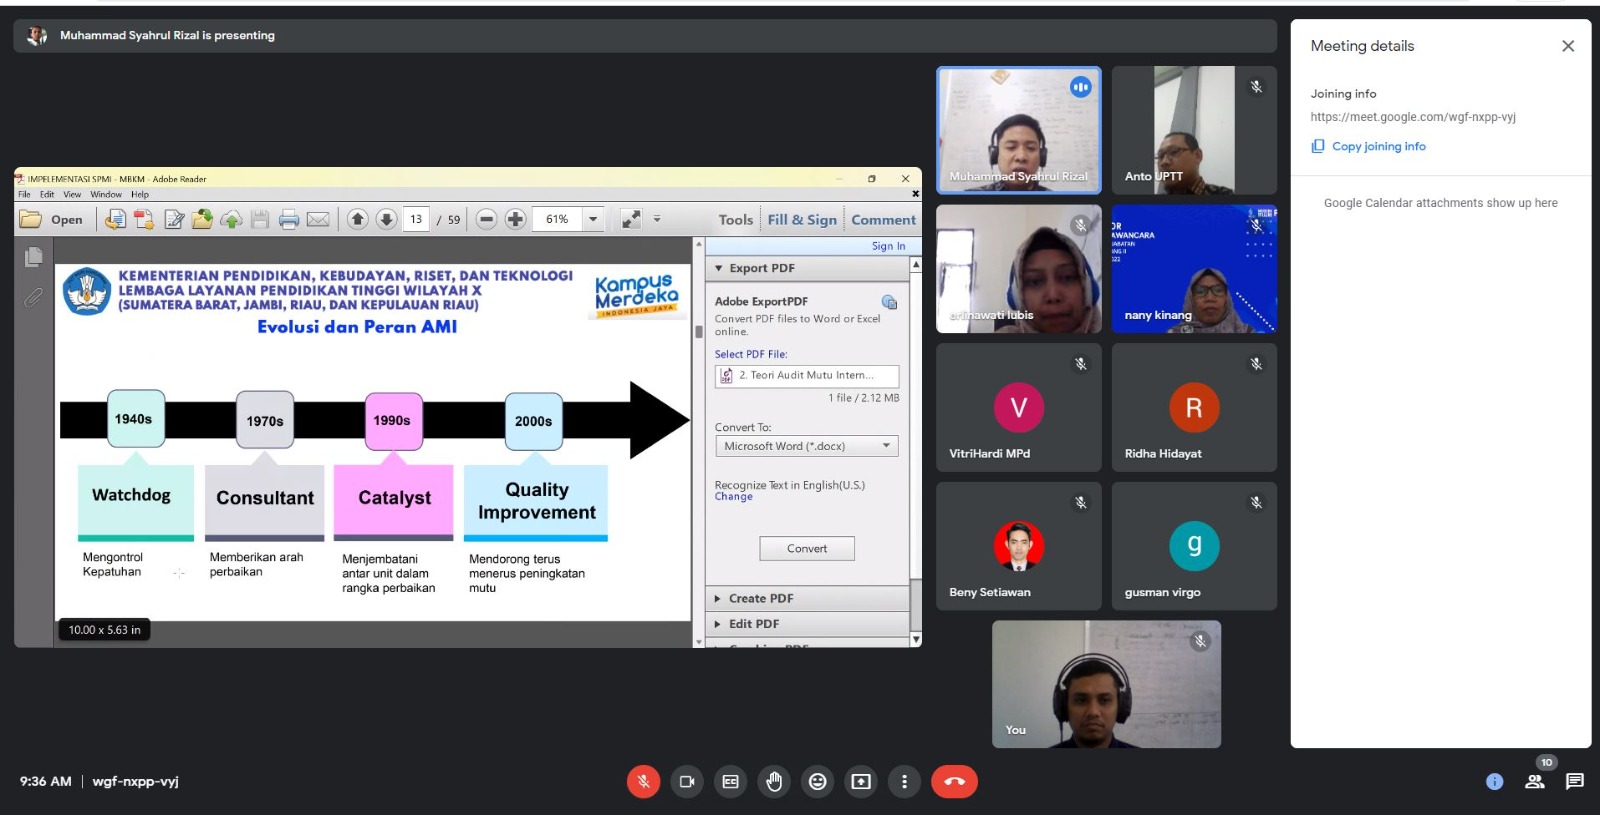Screen dimensions: 1600x815
Task: Click Copy joining info link
Action: [1378, 146]
